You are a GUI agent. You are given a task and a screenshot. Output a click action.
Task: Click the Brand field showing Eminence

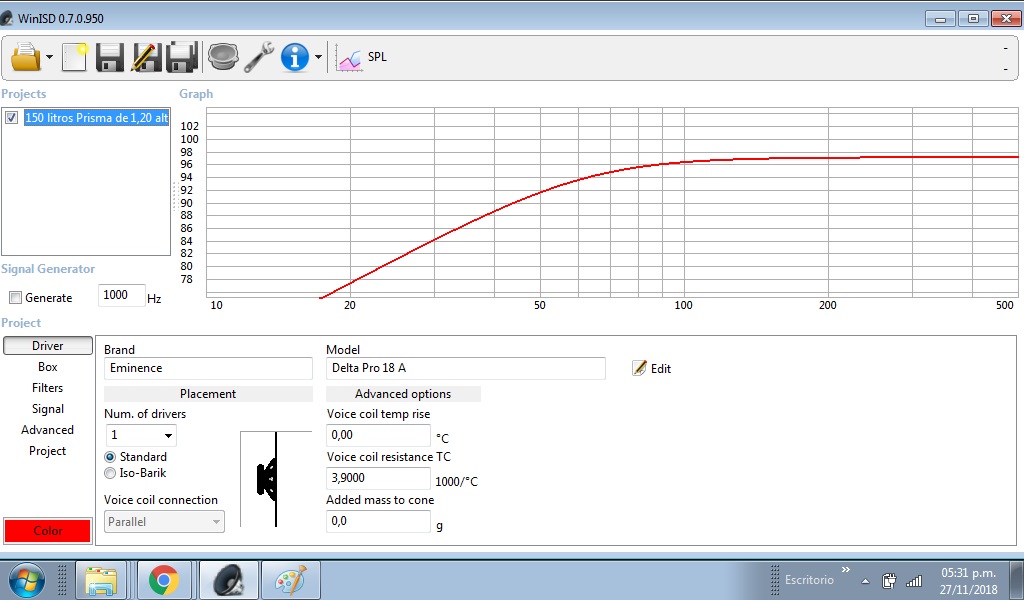pyautogui.click(x=208, y=368)
